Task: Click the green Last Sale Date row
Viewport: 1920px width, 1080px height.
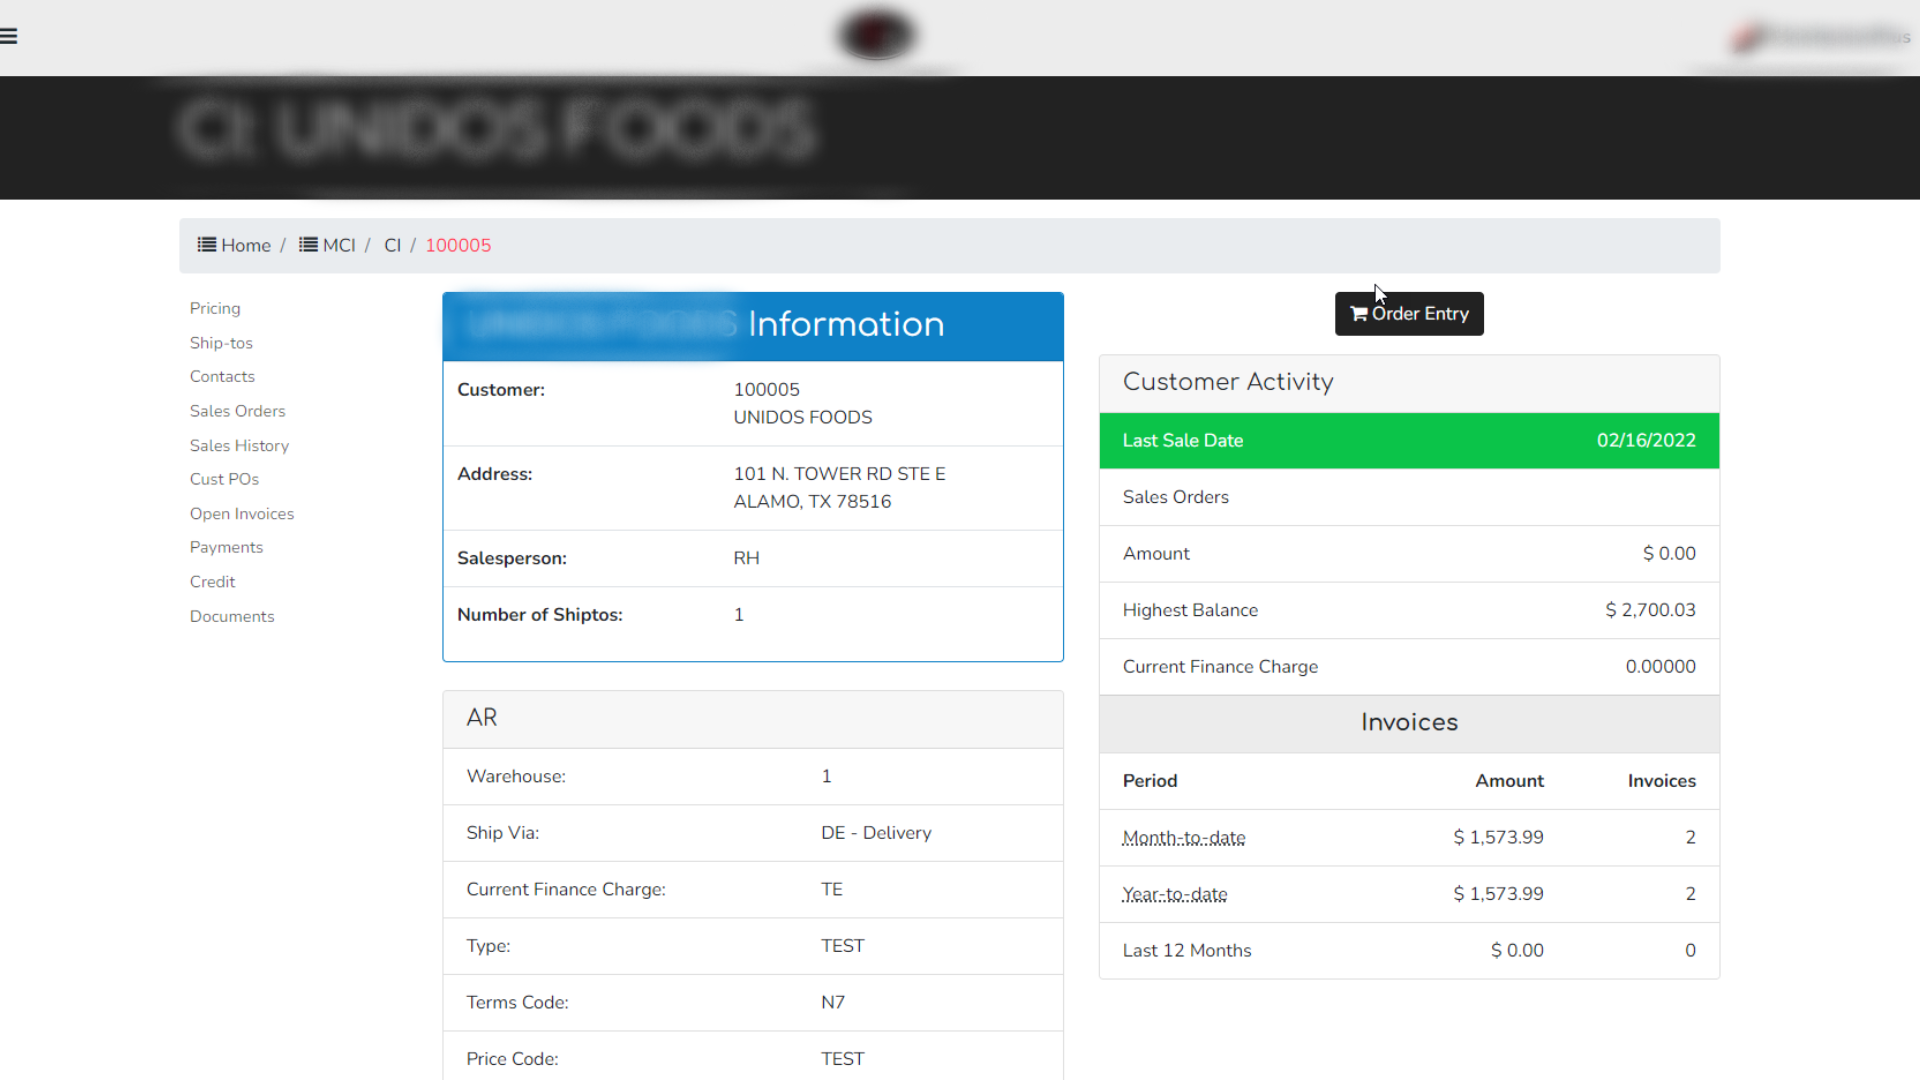Action: click(x=1408, y=440)
